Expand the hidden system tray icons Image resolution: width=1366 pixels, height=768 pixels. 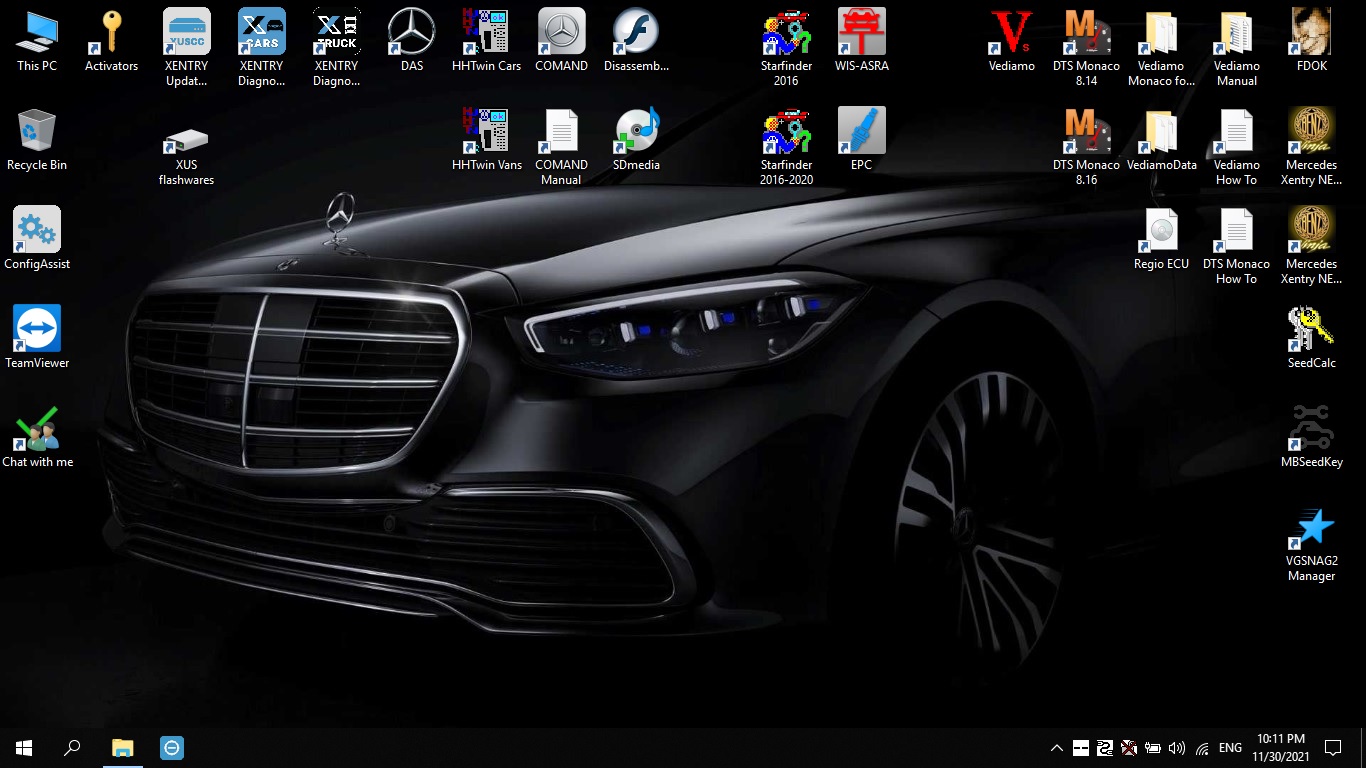1056,748
